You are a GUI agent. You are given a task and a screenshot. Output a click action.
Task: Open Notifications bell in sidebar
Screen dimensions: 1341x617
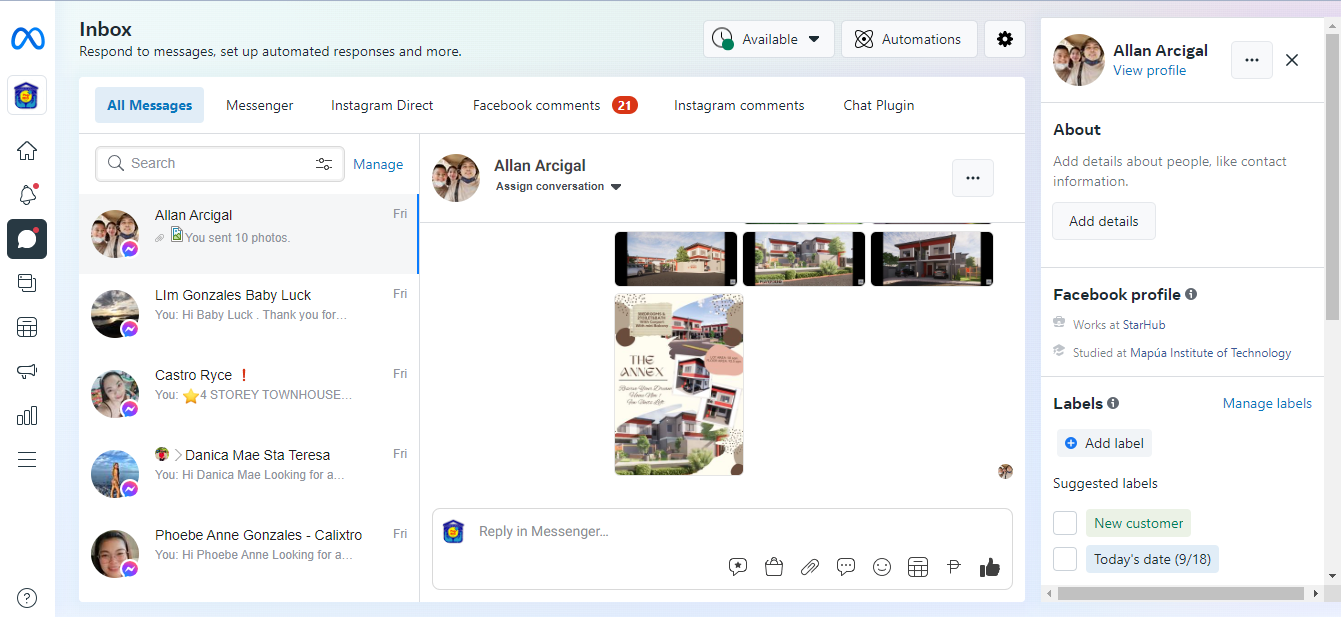tap(27, 194)
